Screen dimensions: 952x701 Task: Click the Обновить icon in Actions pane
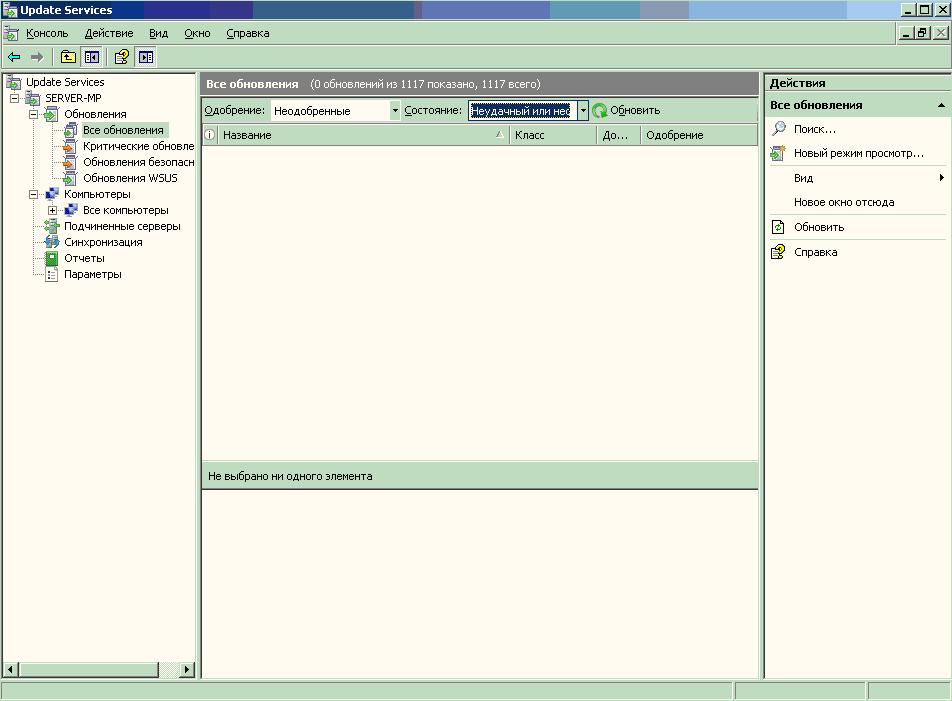pyautogui.click(x=778, y=227)
